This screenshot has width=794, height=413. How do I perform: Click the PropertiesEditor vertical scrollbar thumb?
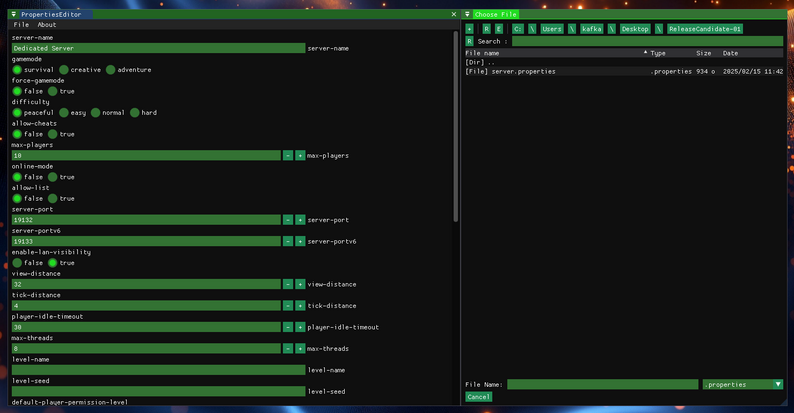(456, 127)
